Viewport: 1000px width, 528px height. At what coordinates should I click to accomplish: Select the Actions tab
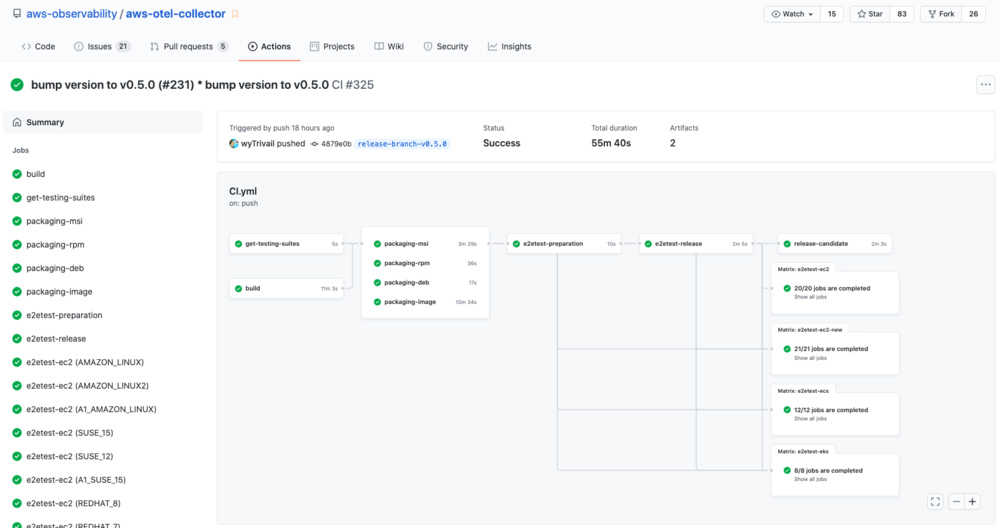coord(269,47)
